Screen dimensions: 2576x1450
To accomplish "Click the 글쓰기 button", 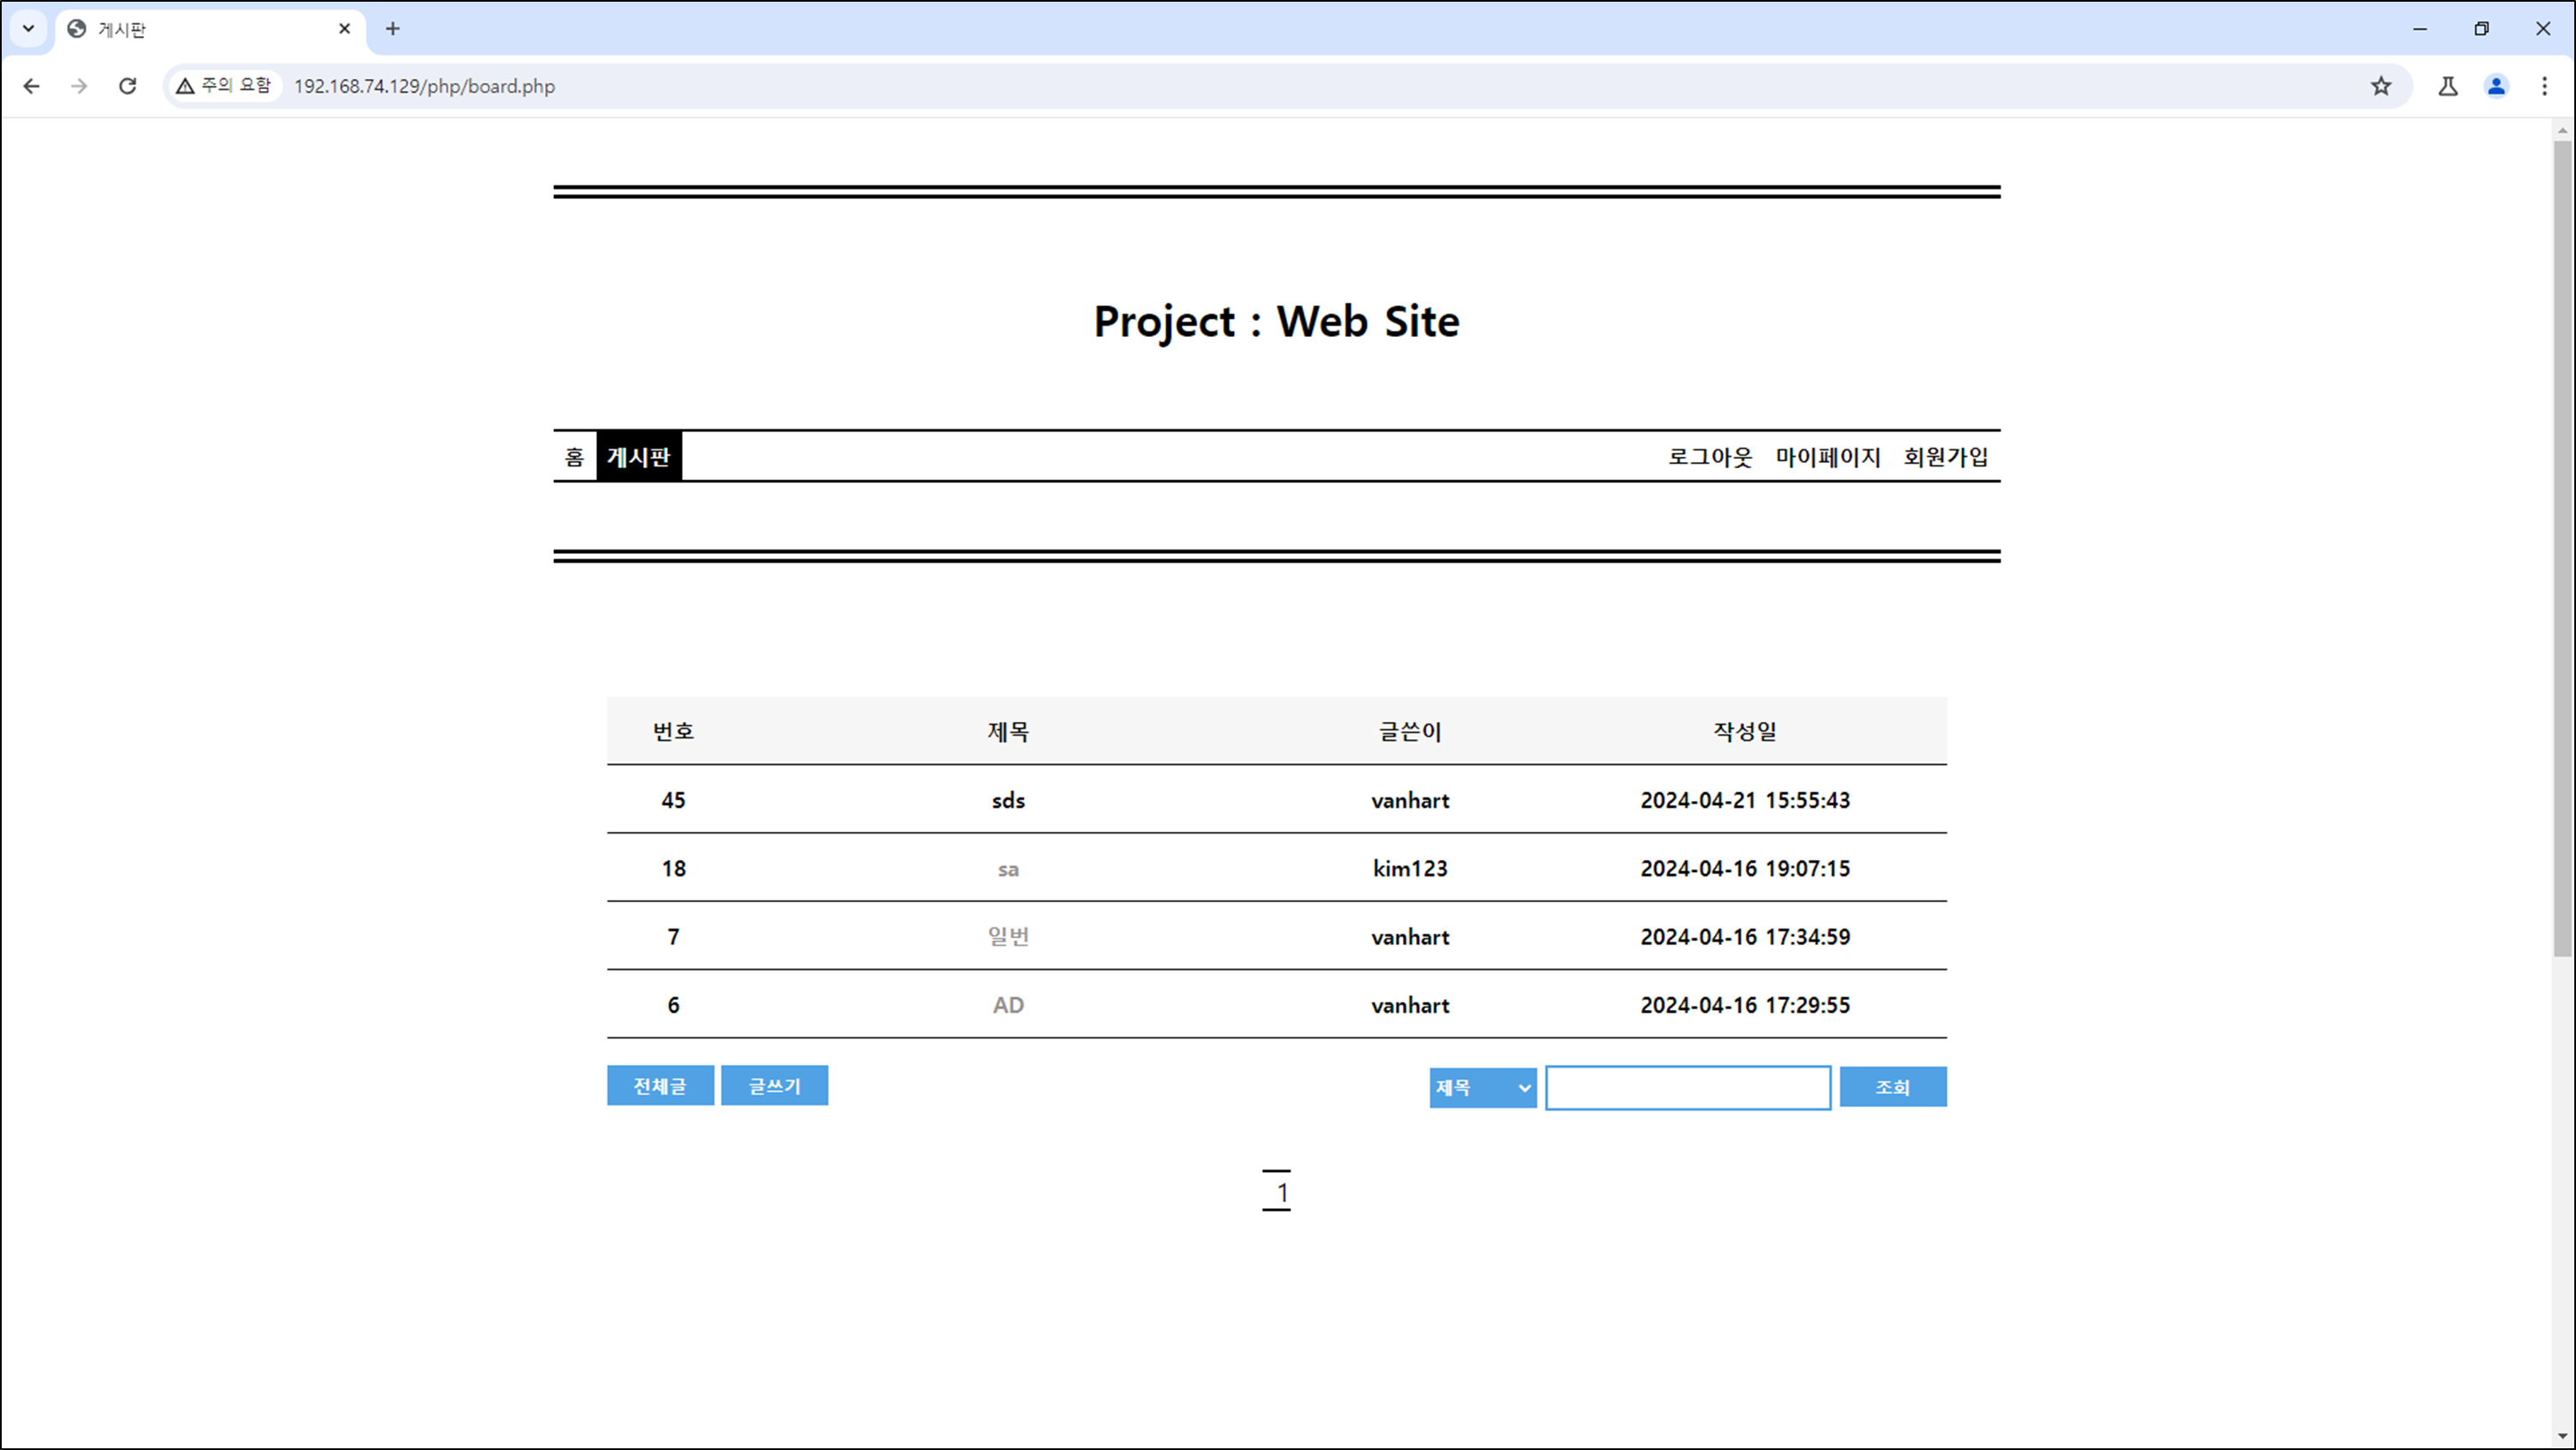I will coord(774,1086).
